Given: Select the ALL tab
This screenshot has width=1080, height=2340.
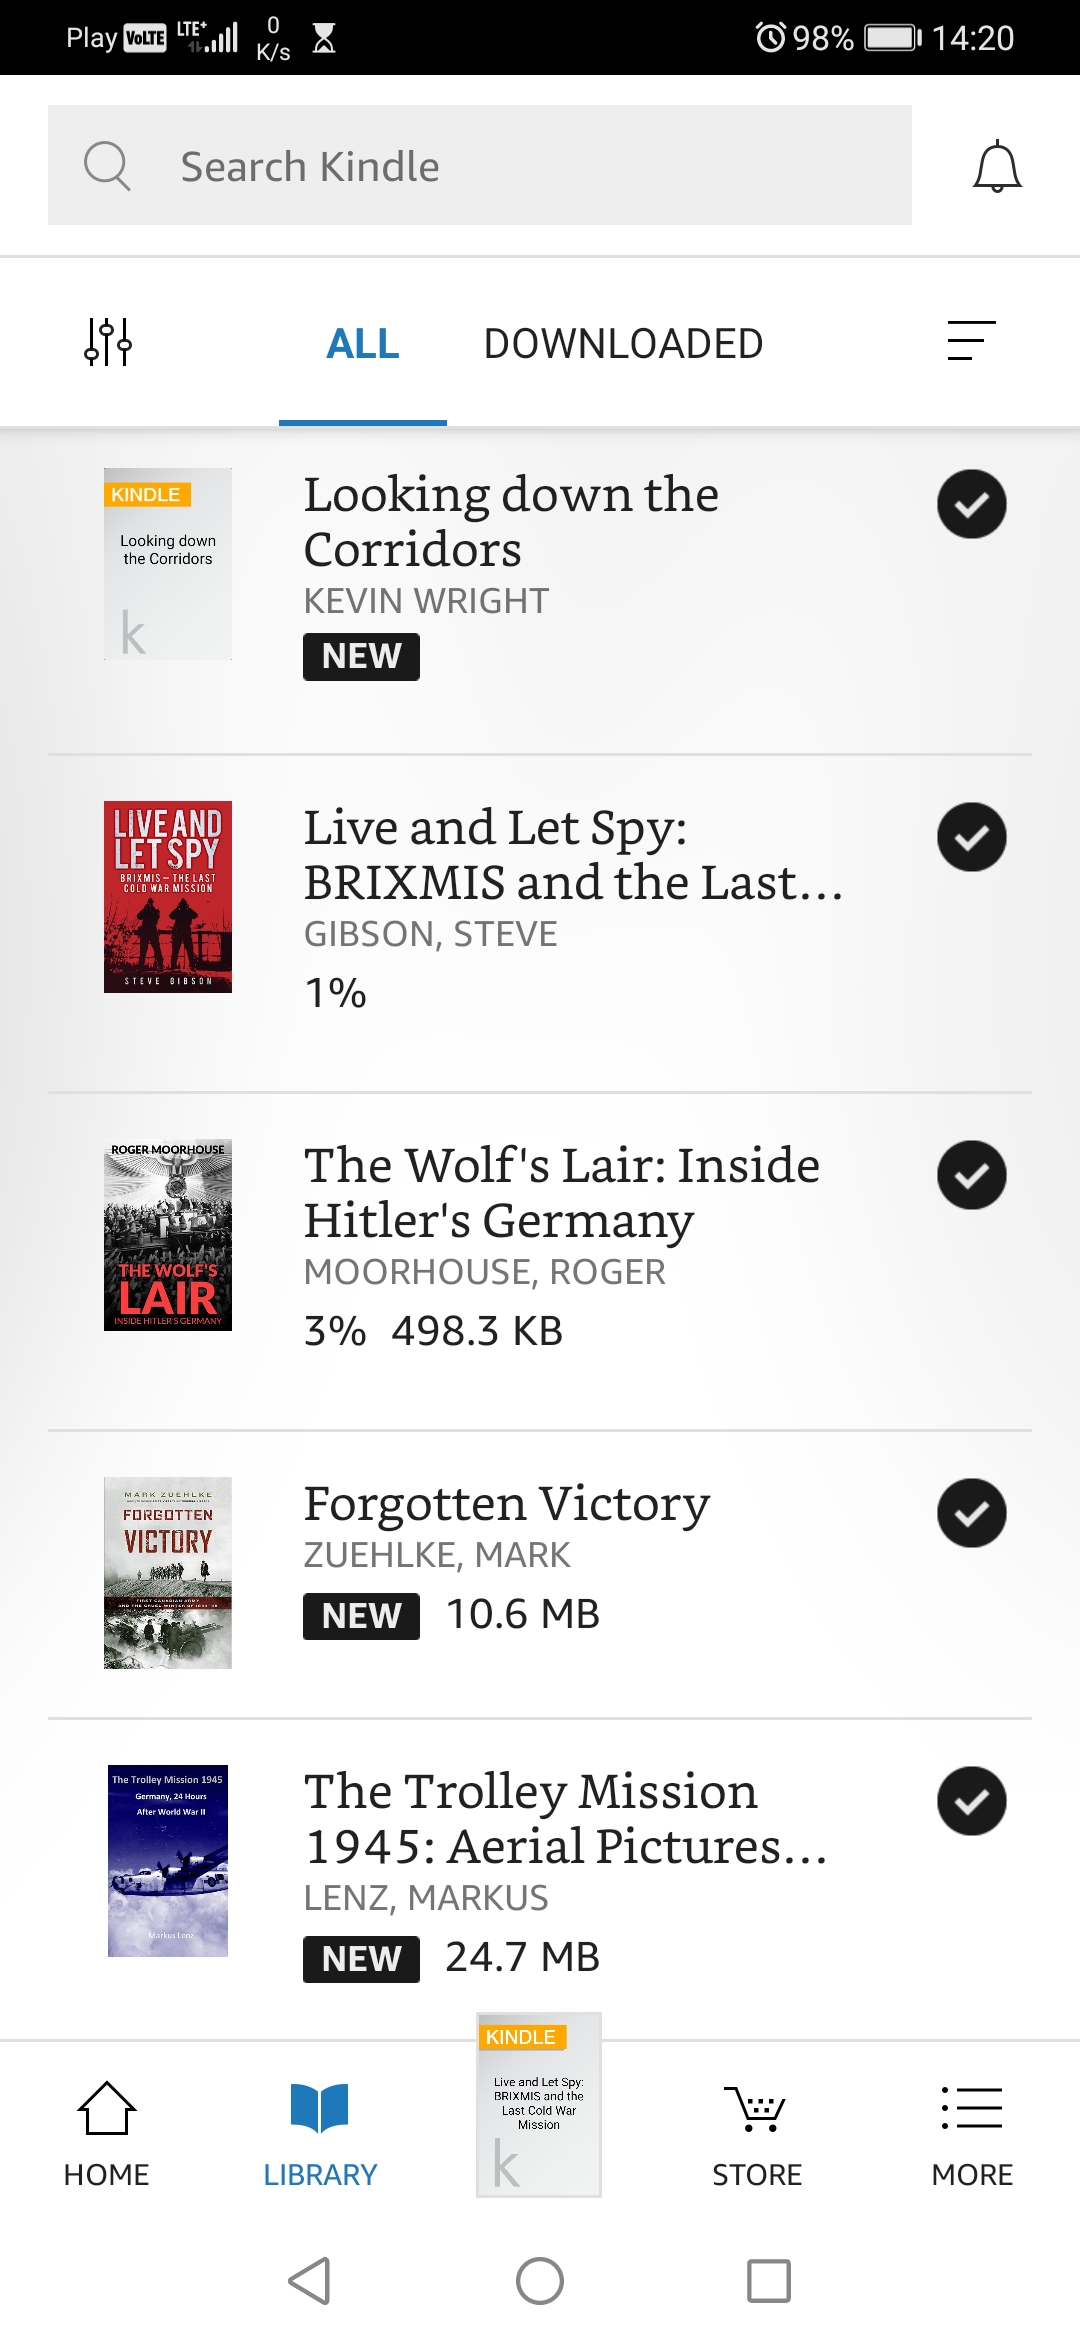Looking at the screenshot, I should [x=363, y=343].
